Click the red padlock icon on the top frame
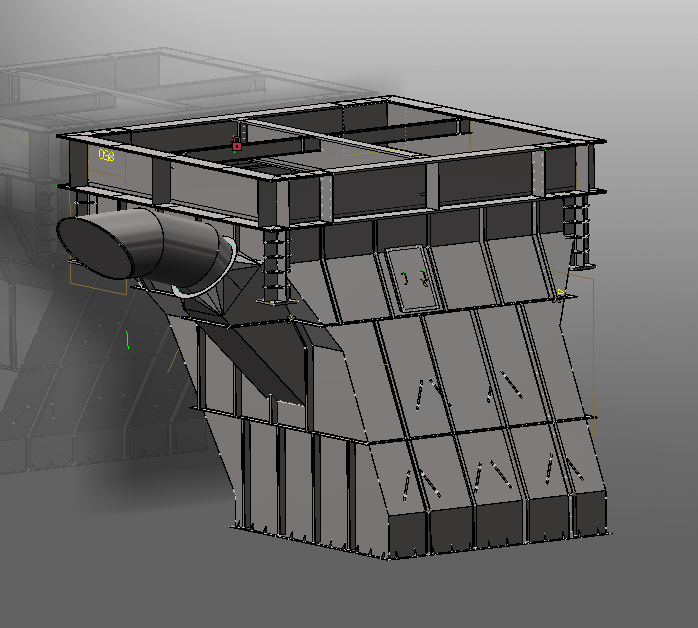 (237, 143)
